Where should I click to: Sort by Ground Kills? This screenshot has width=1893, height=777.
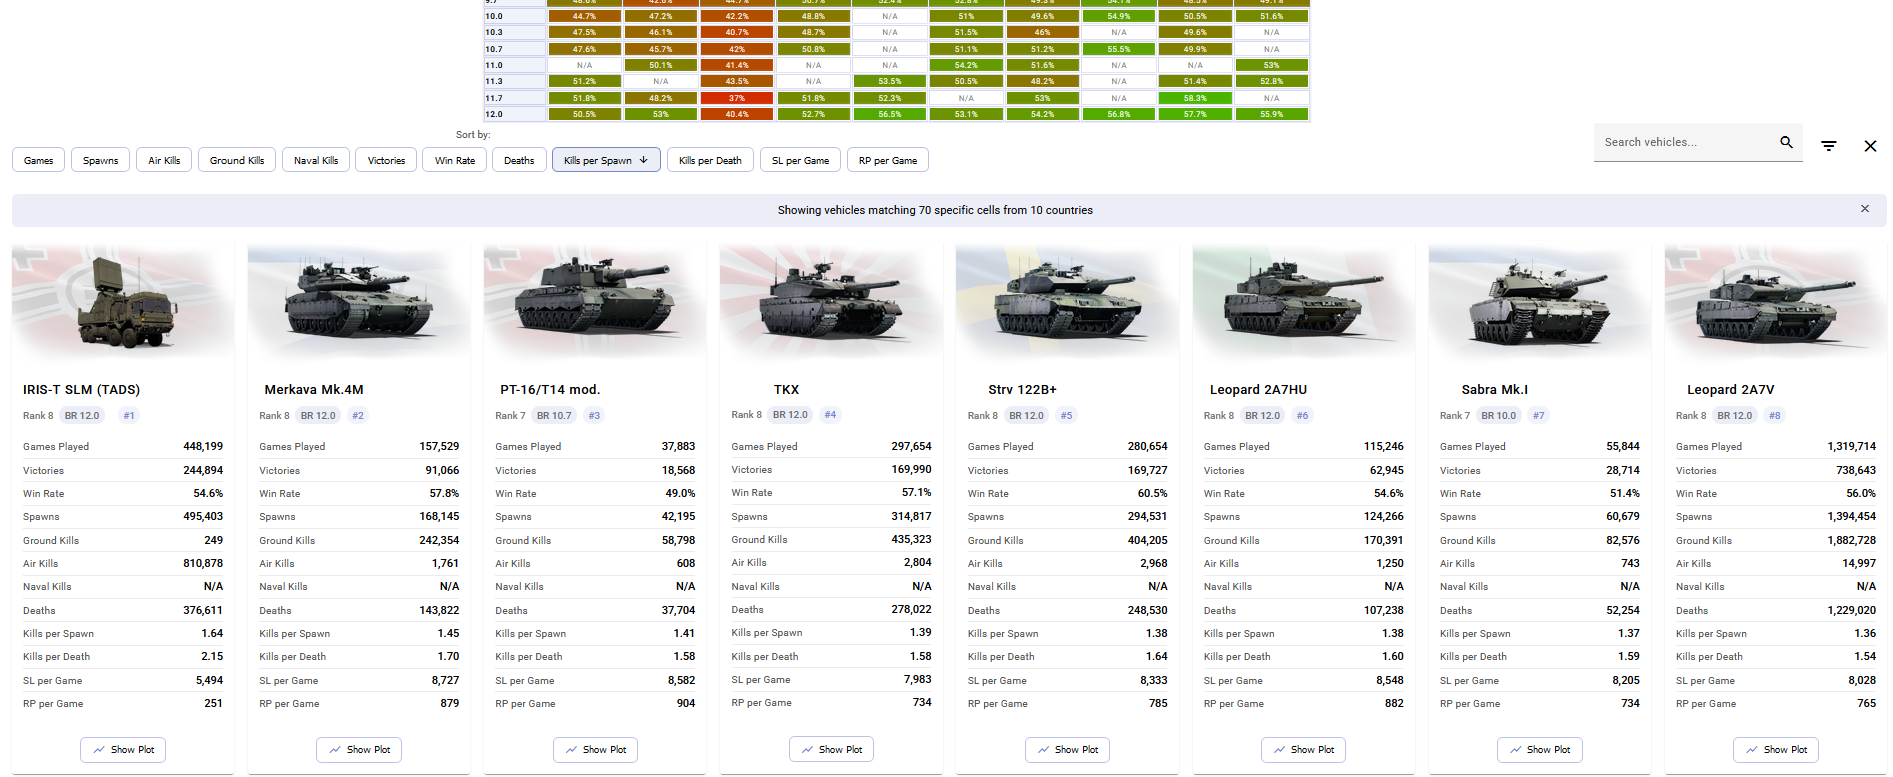coord(237,160)
